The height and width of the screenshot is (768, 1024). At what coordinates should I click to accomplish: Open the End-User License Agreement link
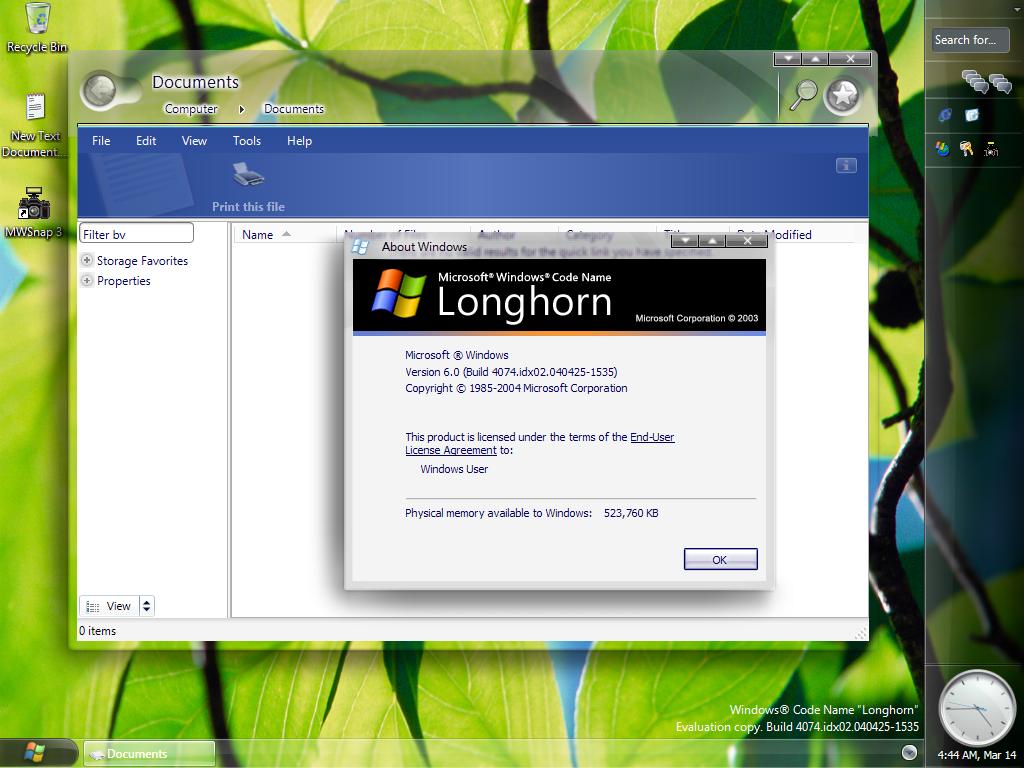click(x=651, y=437)
